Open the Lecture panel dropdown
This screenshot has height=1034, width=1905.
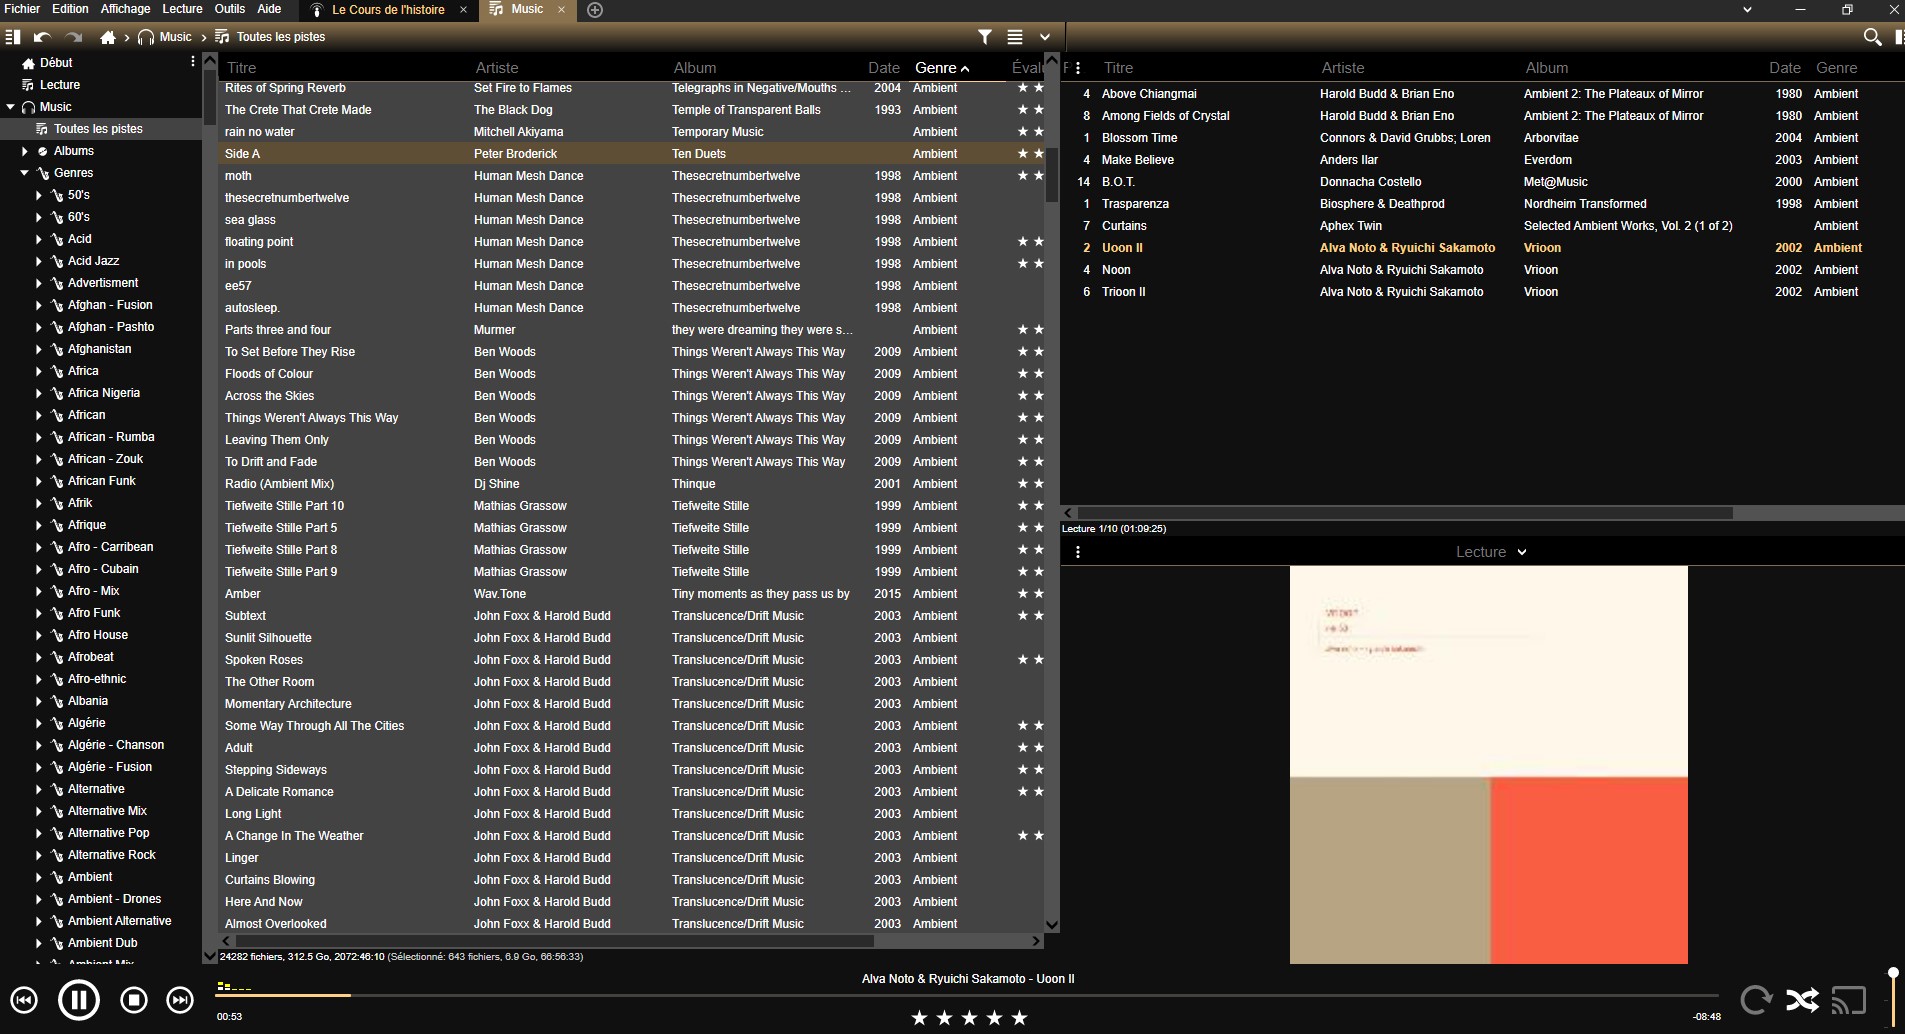click(x=1491, y=552)
